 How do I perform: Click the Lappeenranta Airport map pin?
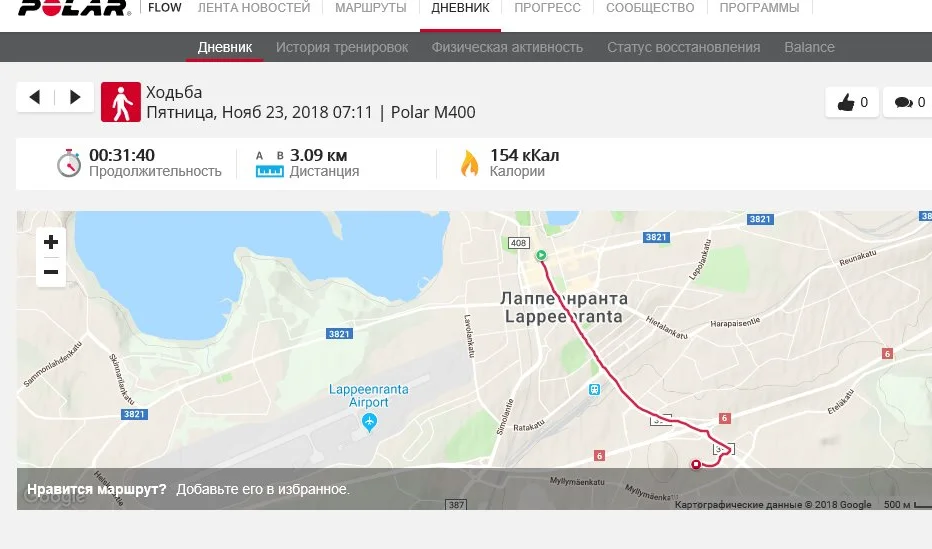369,422
